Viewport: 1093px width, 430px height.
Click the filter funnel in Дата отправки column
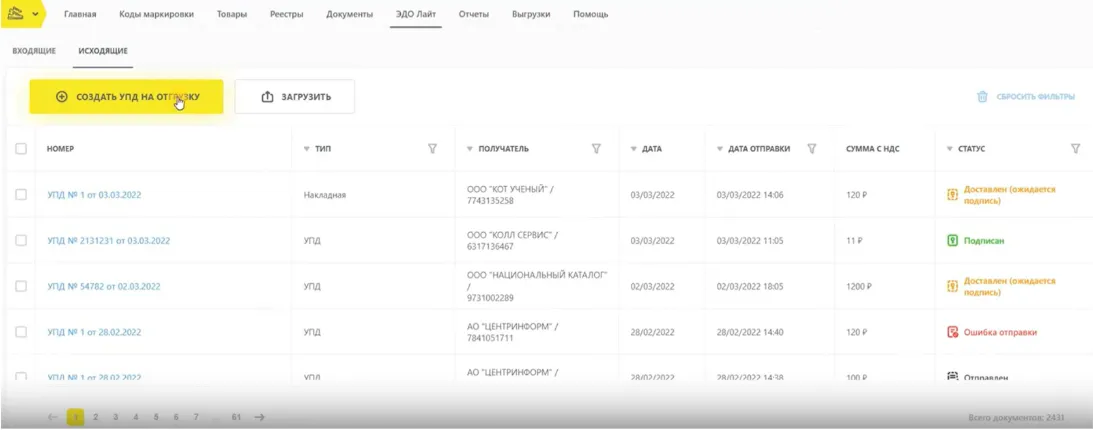(x=812, y=149)
